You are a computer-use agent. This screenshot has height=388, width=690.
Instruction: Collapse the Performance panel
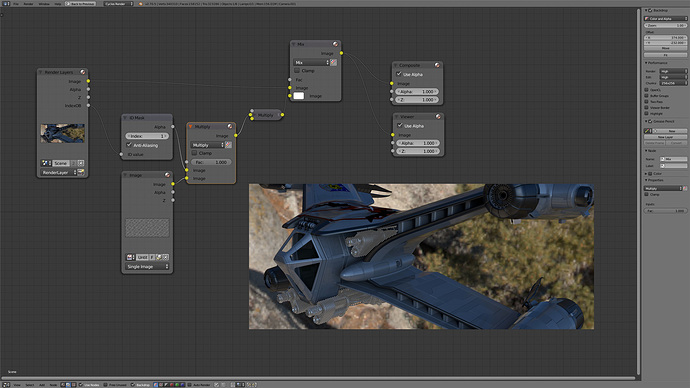tap(646, 63)
